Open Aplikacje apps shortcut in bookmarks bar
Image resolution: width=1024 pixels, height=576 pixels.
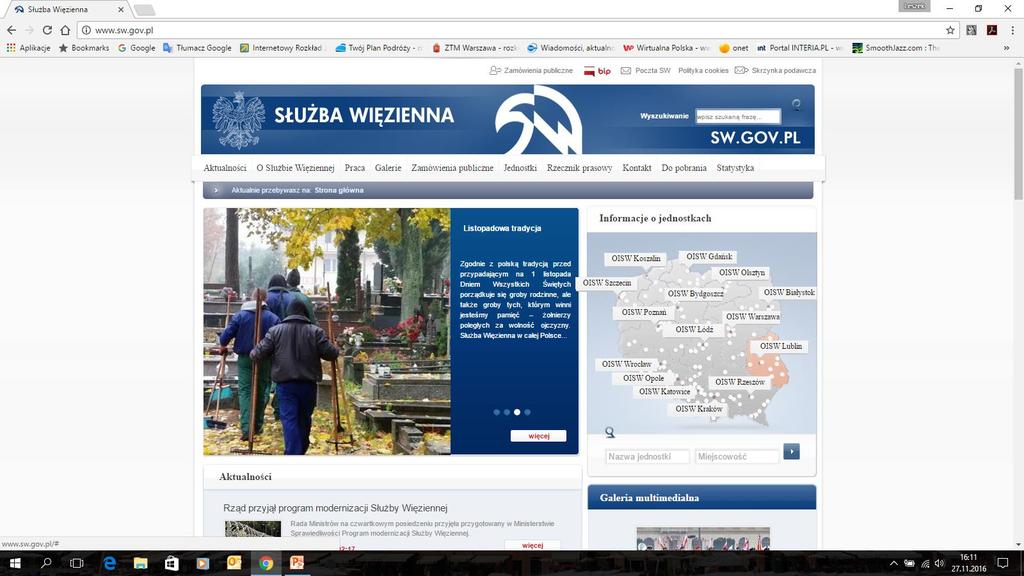click(28, 48)
